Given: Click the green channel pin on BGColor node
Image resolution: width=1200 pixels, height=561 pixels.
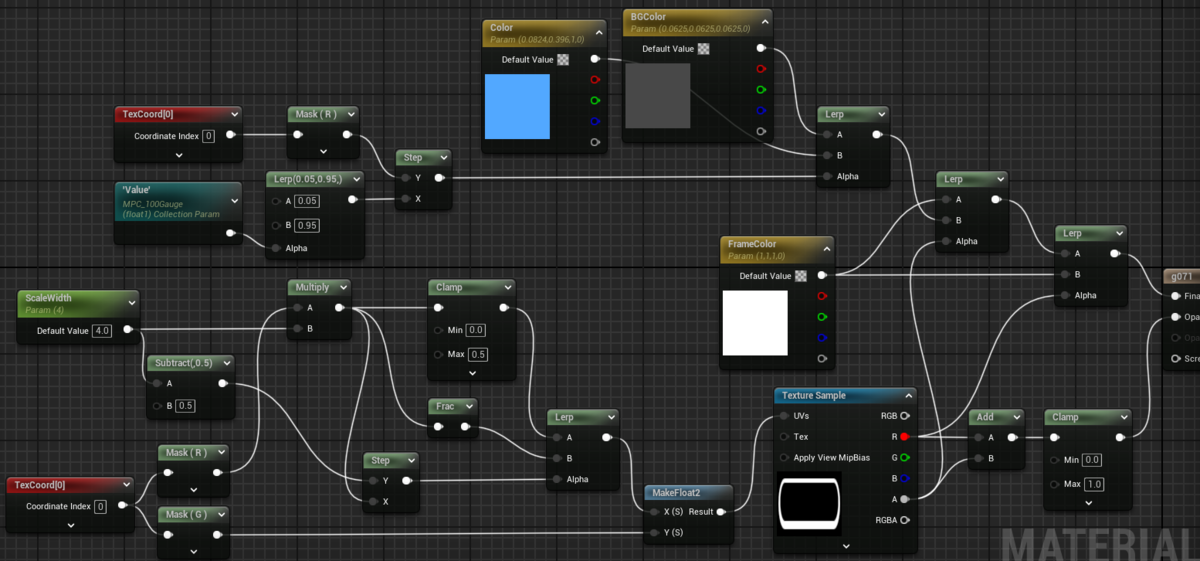Looking at the screenshot, I should [x=762, y=90].
